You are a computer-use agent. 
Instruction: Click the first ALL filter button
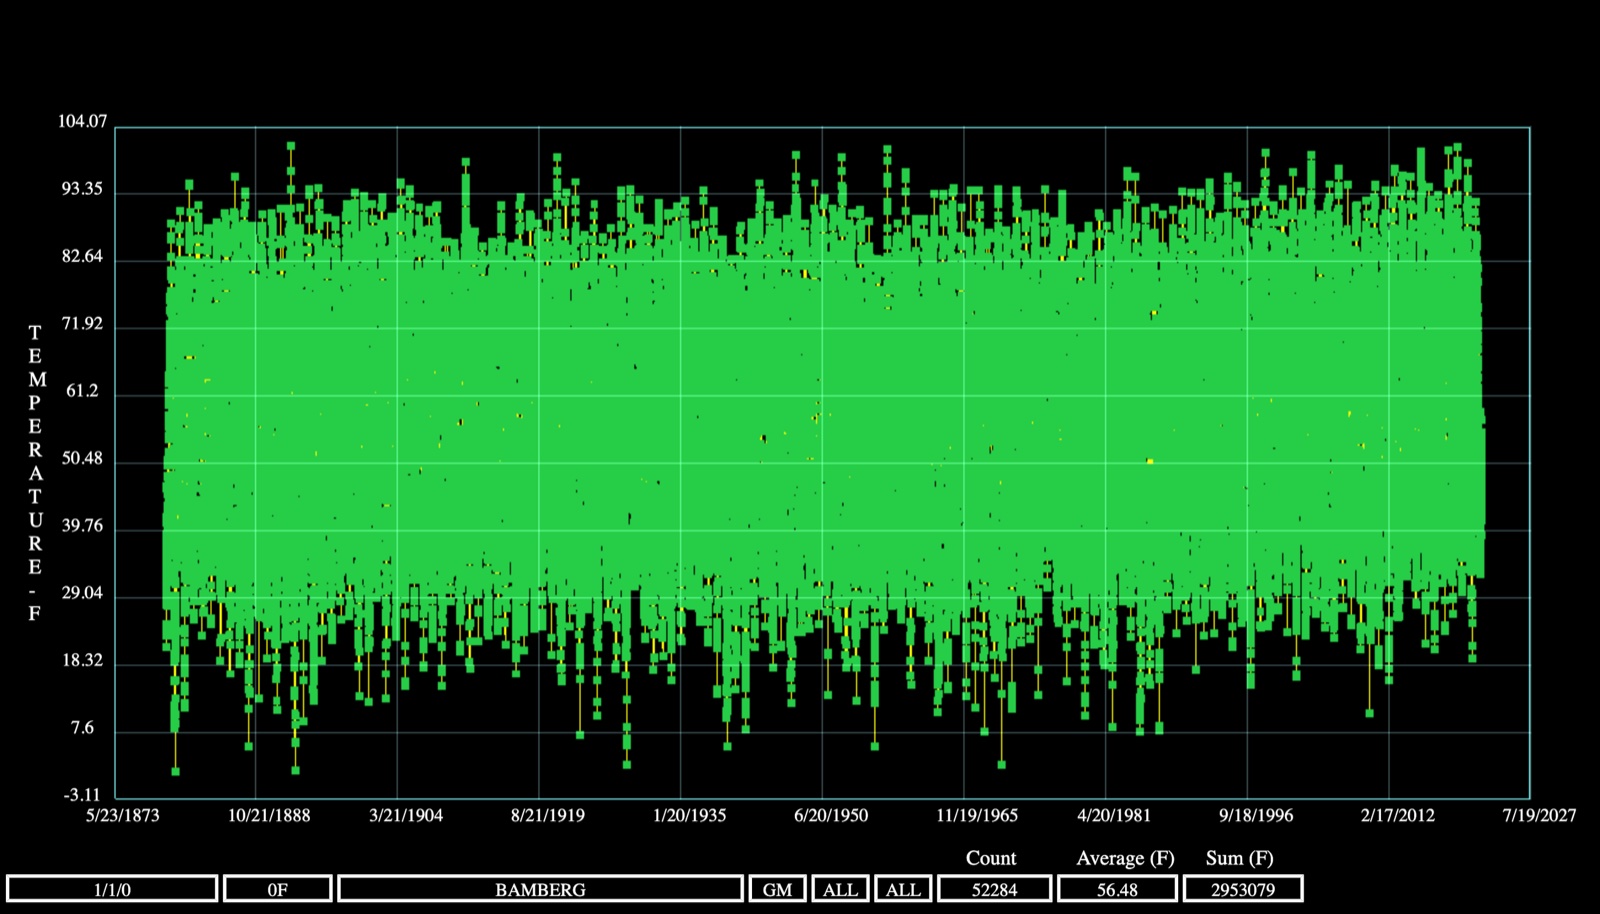pos(840,889)
